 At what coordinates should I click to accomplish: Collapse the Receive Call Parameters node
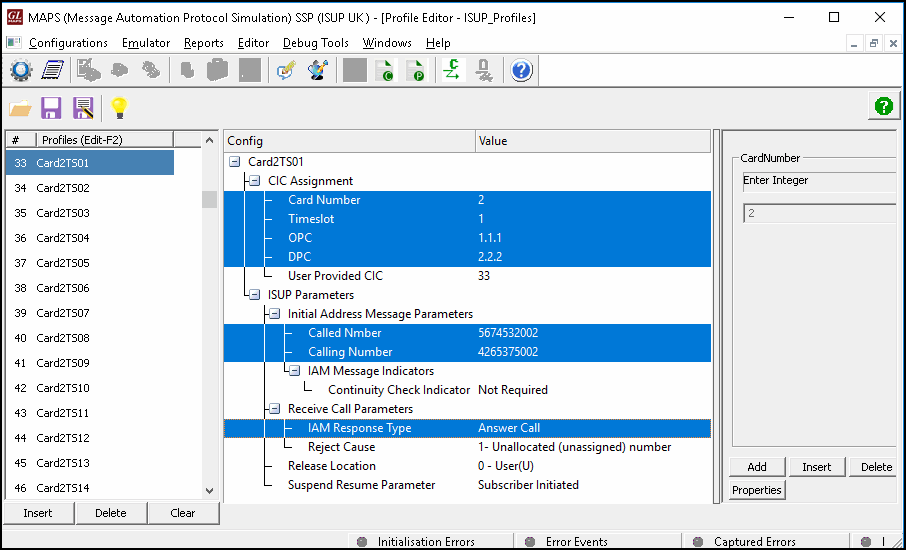tap(275, 408)
